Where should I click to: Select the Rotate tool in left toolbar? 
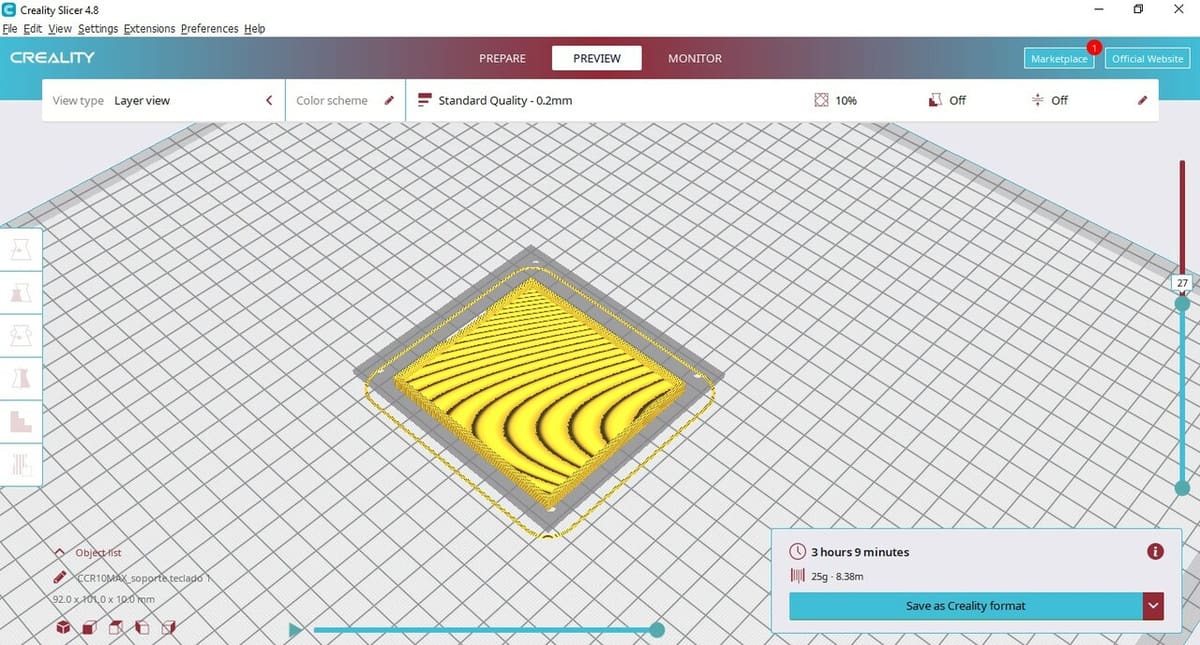[21, 335]
